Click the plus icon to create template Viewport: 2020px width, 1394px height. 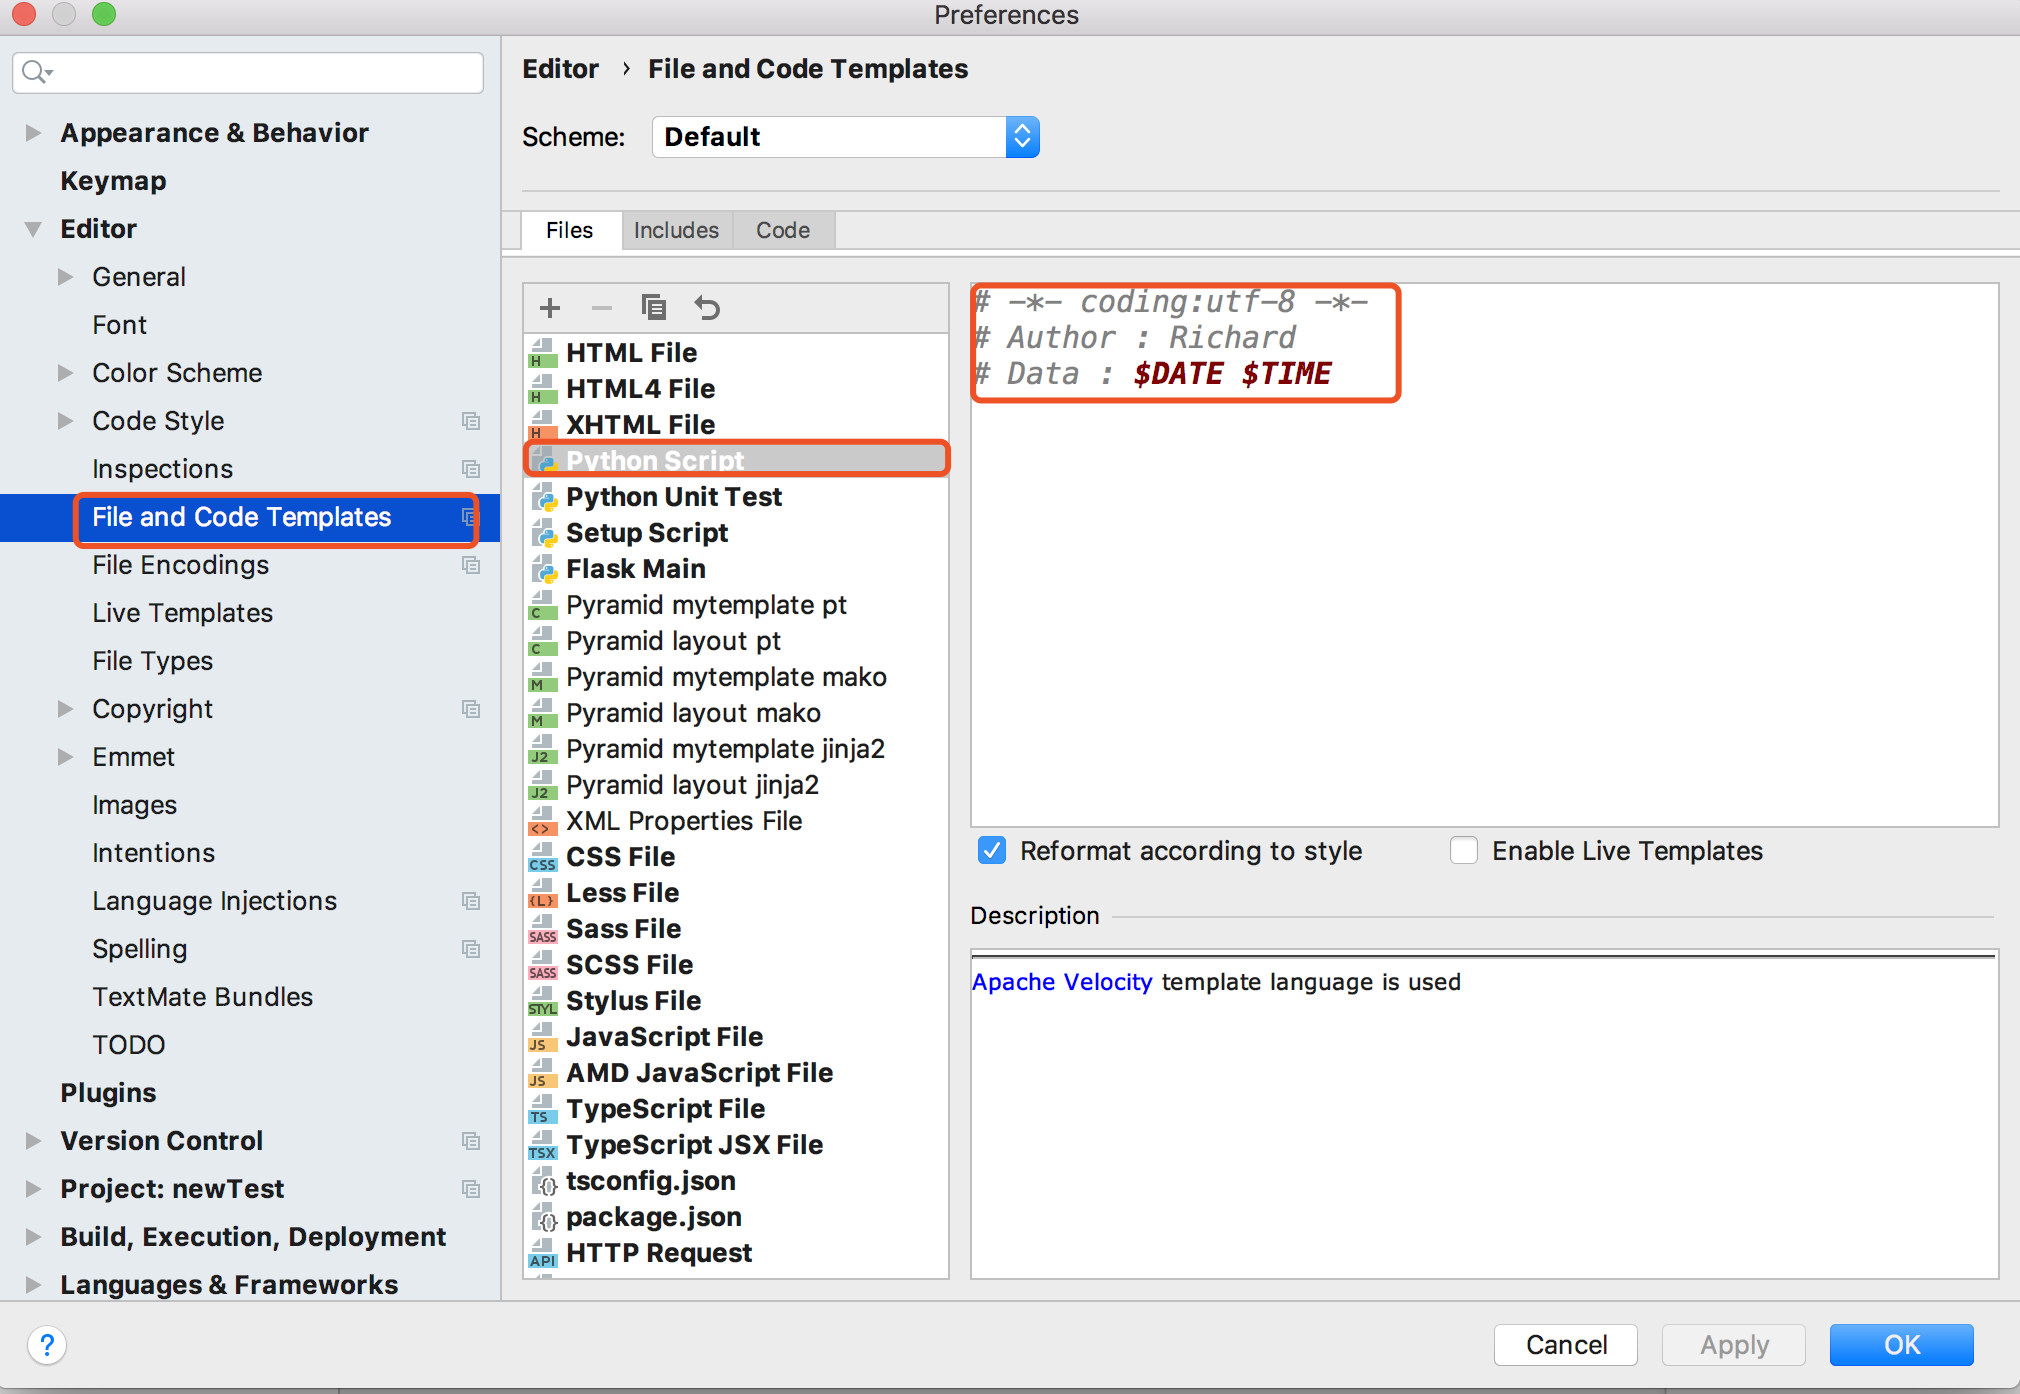click(x=550, y=308)
